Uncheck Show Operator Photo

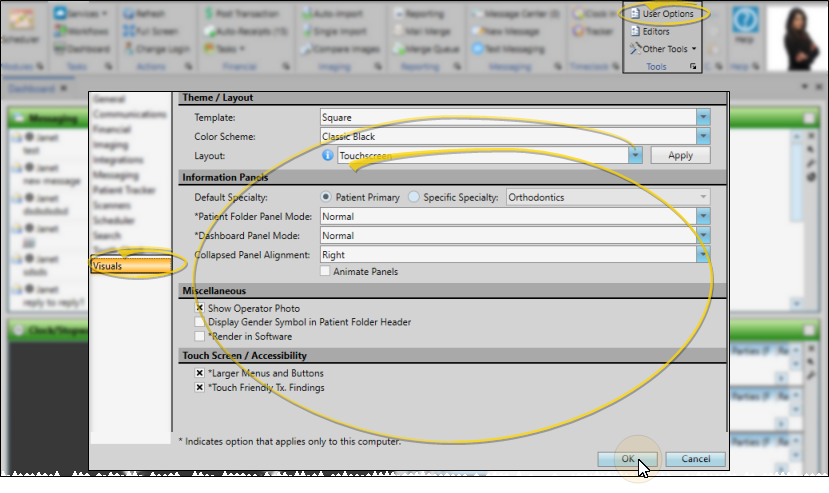click(200, 308)
